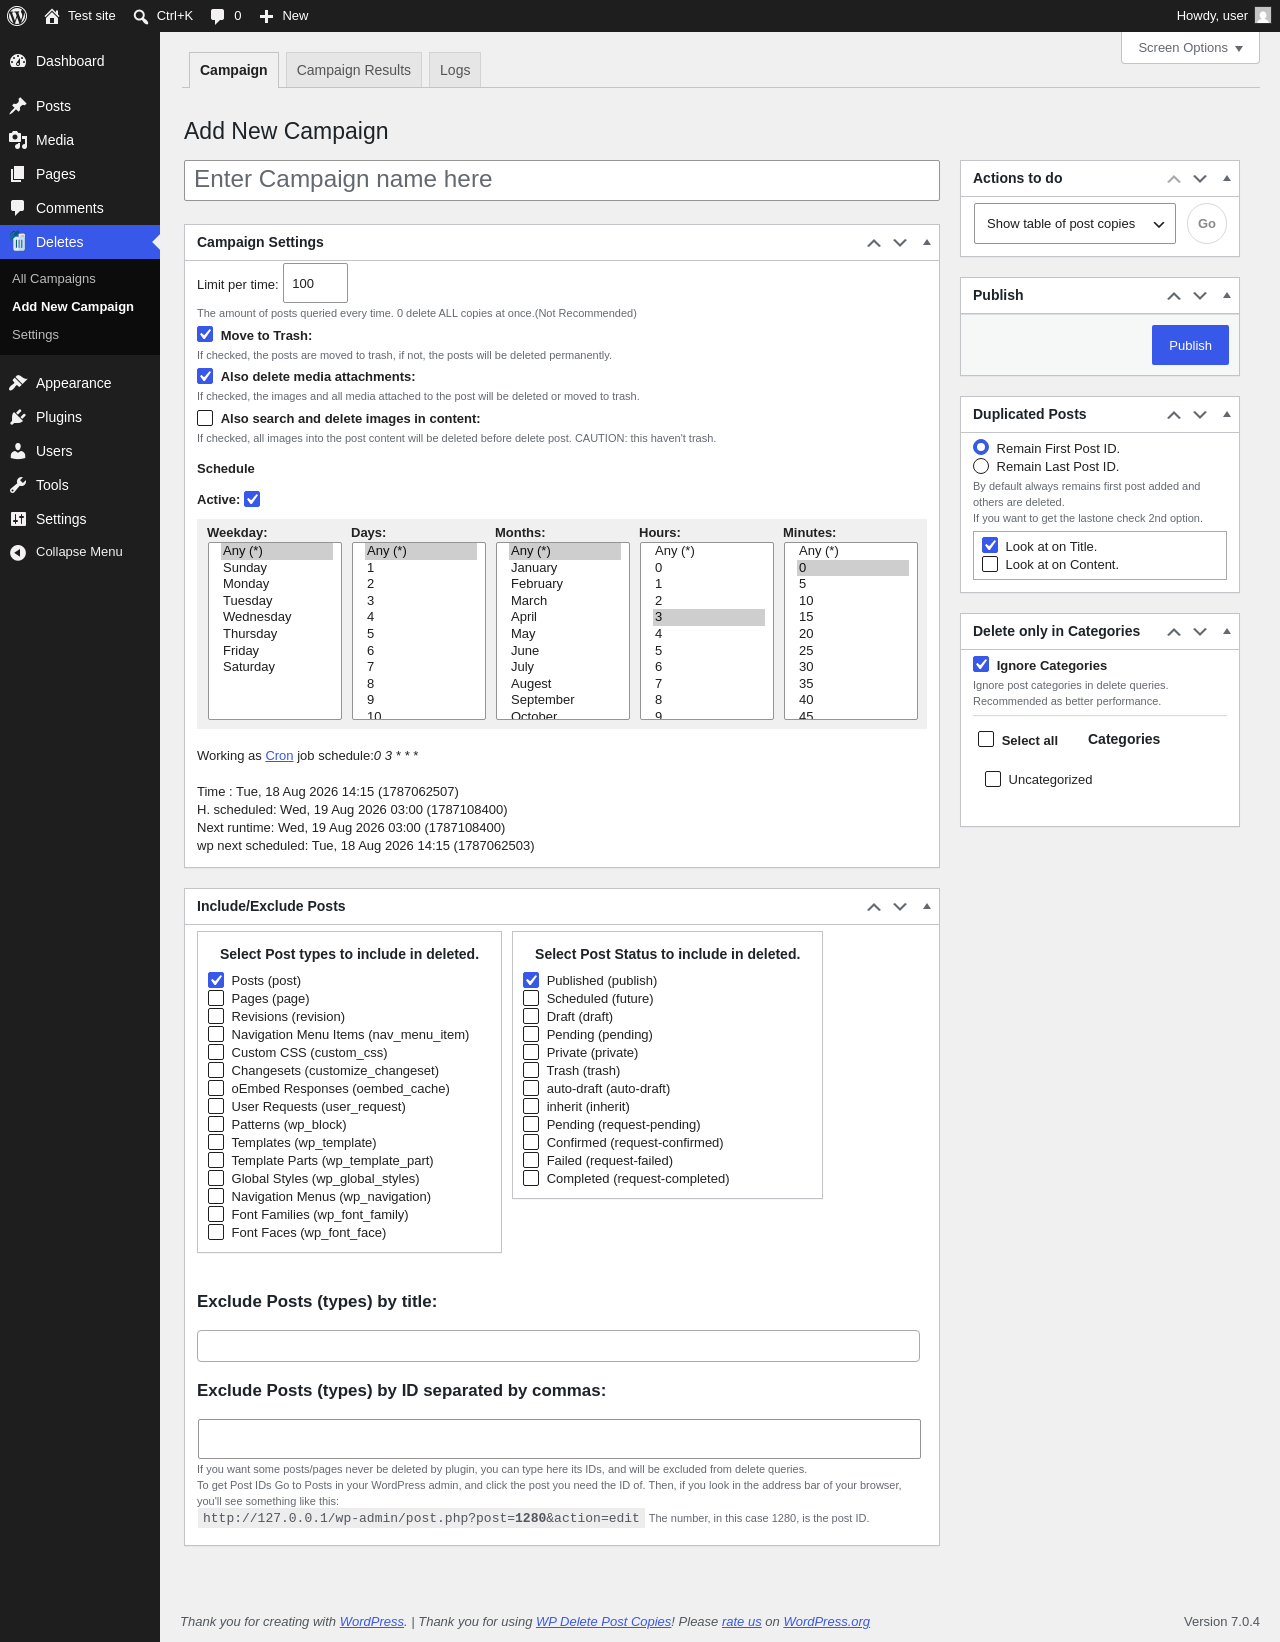The image size is (1280, 1642).
Task: Click the Comments icon in sidebar
Action: (18, 208)
